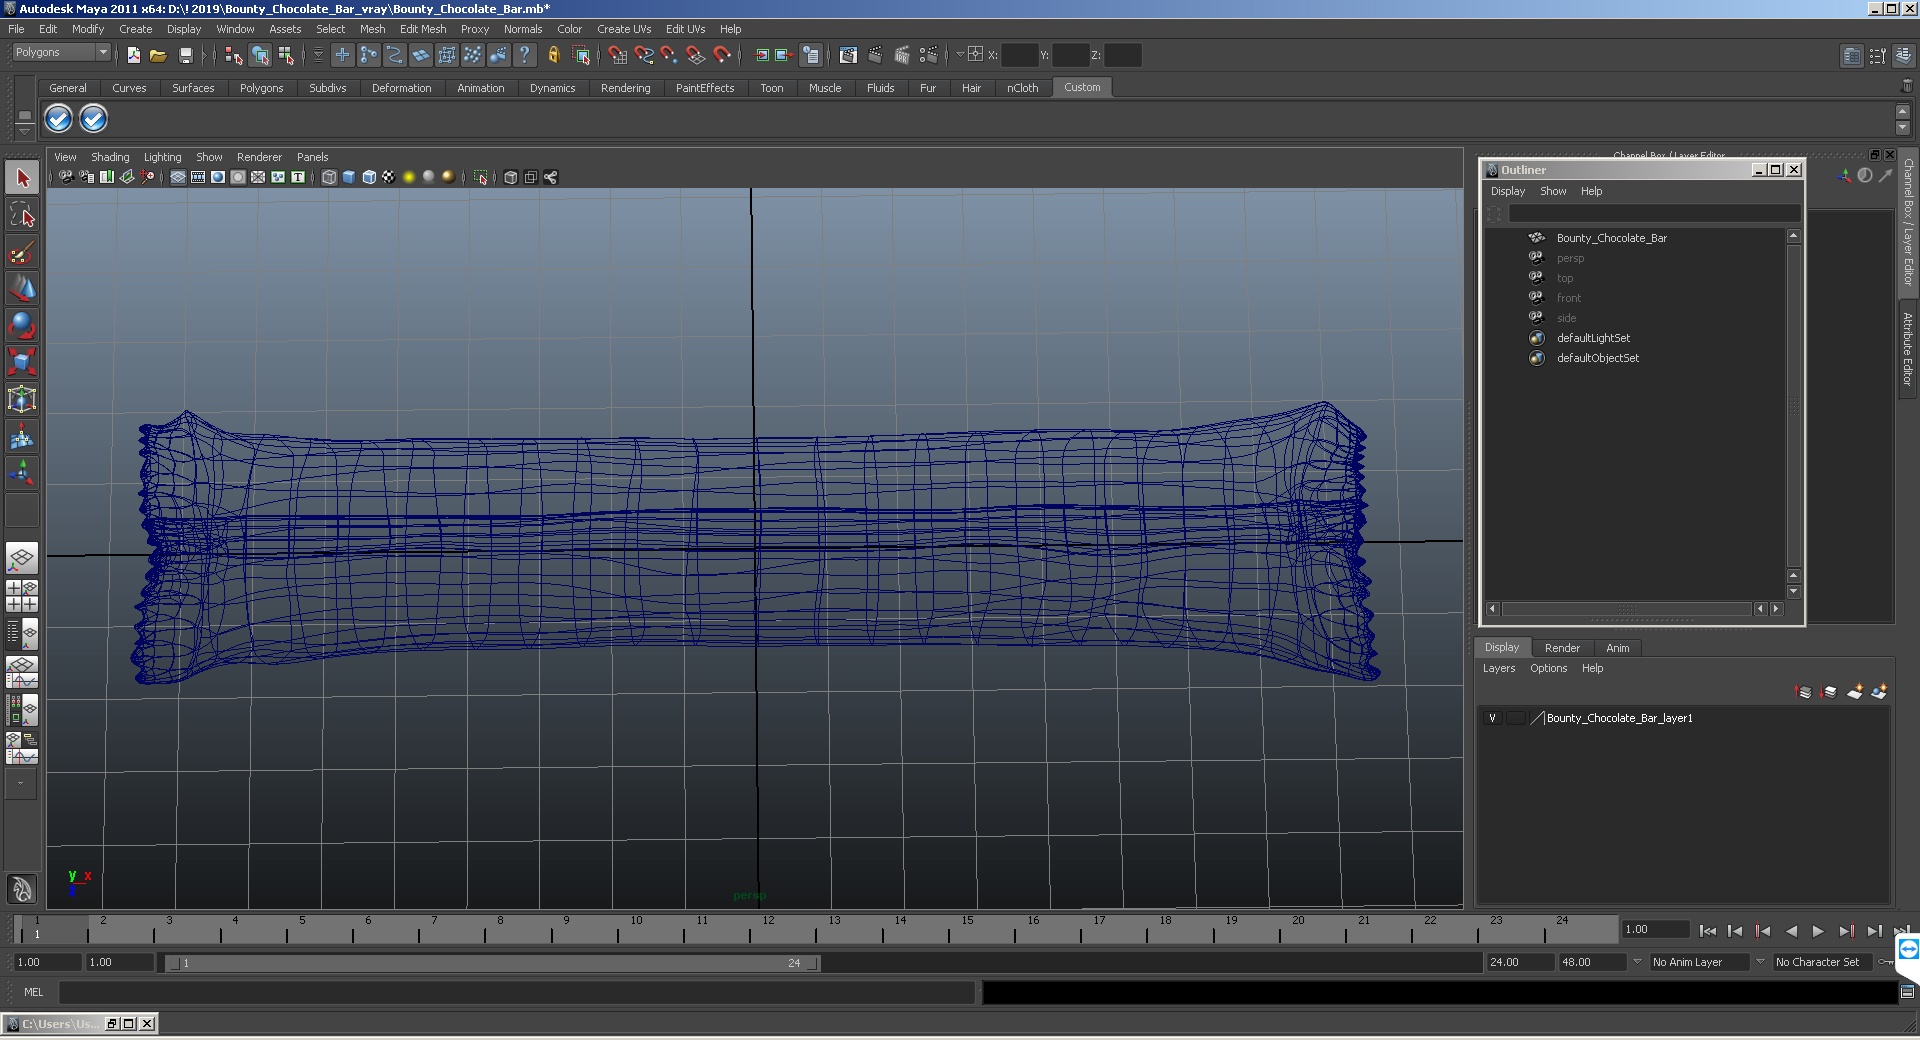Go to start of playback range
This screenshot has width=1920, height=1040.
pyautogui.click(x=1707, y=931)
